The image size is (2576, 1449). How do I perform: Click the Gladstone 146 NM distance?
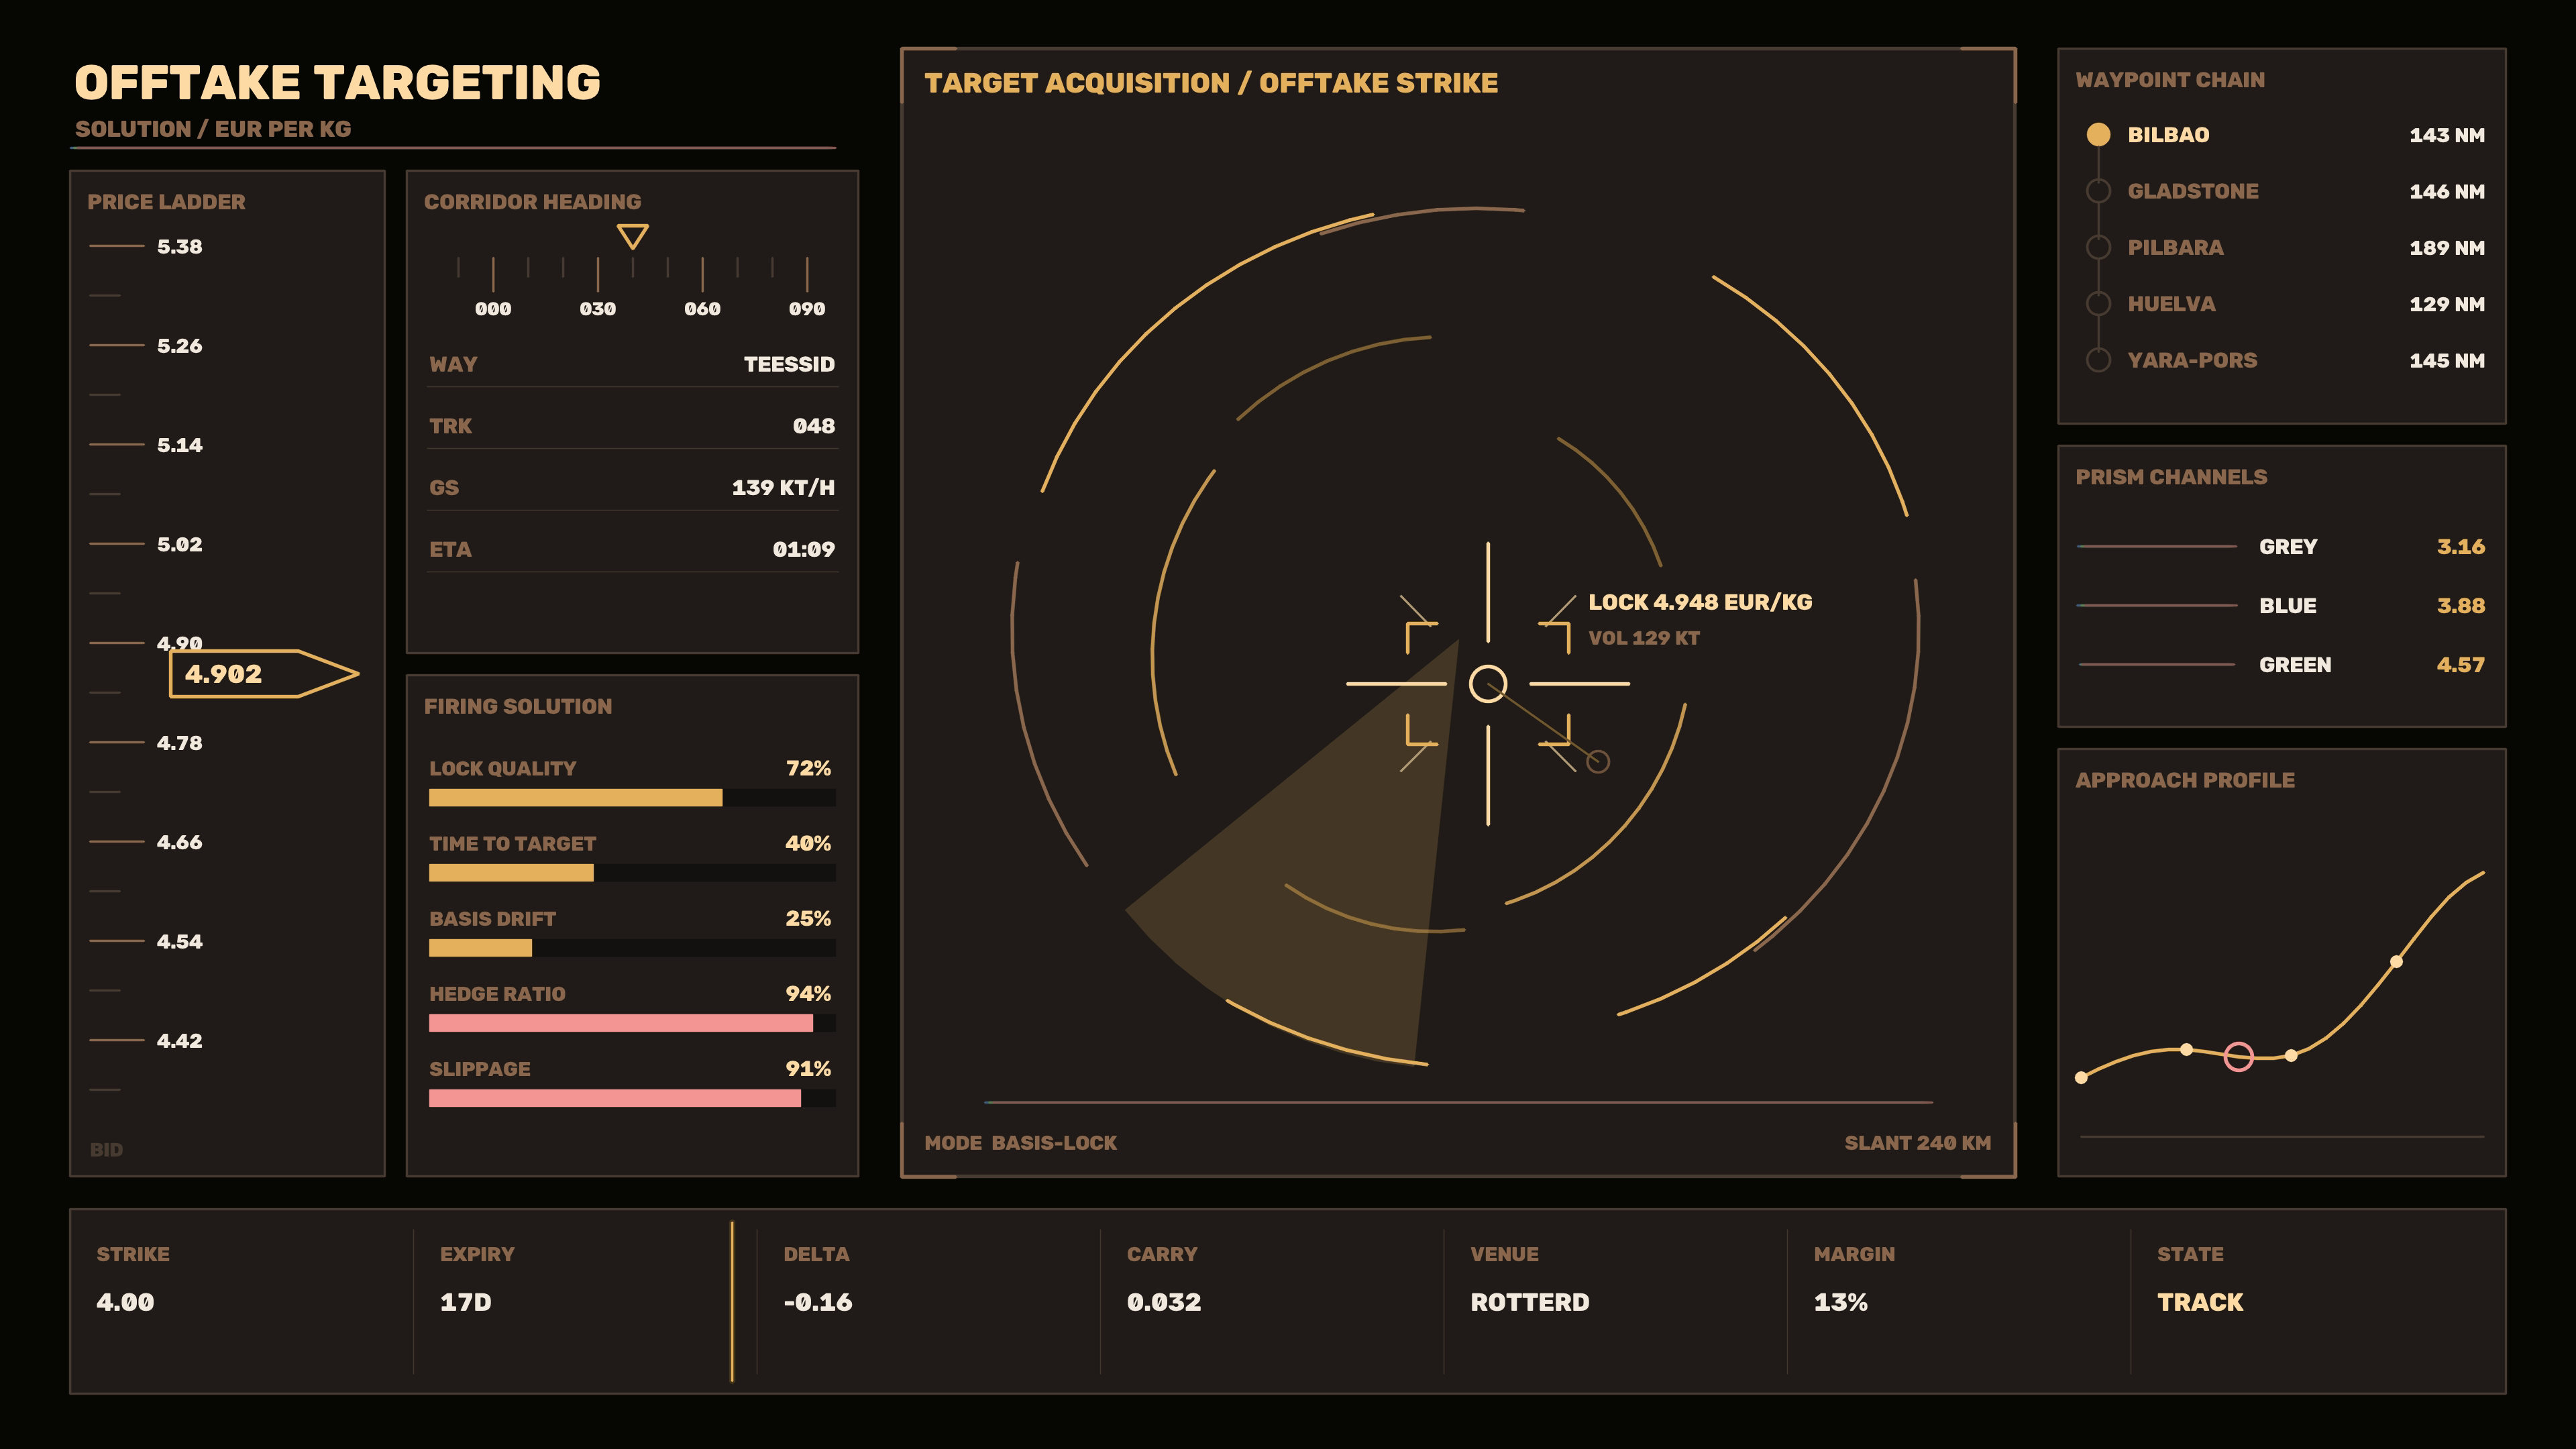pos(2447,191)
